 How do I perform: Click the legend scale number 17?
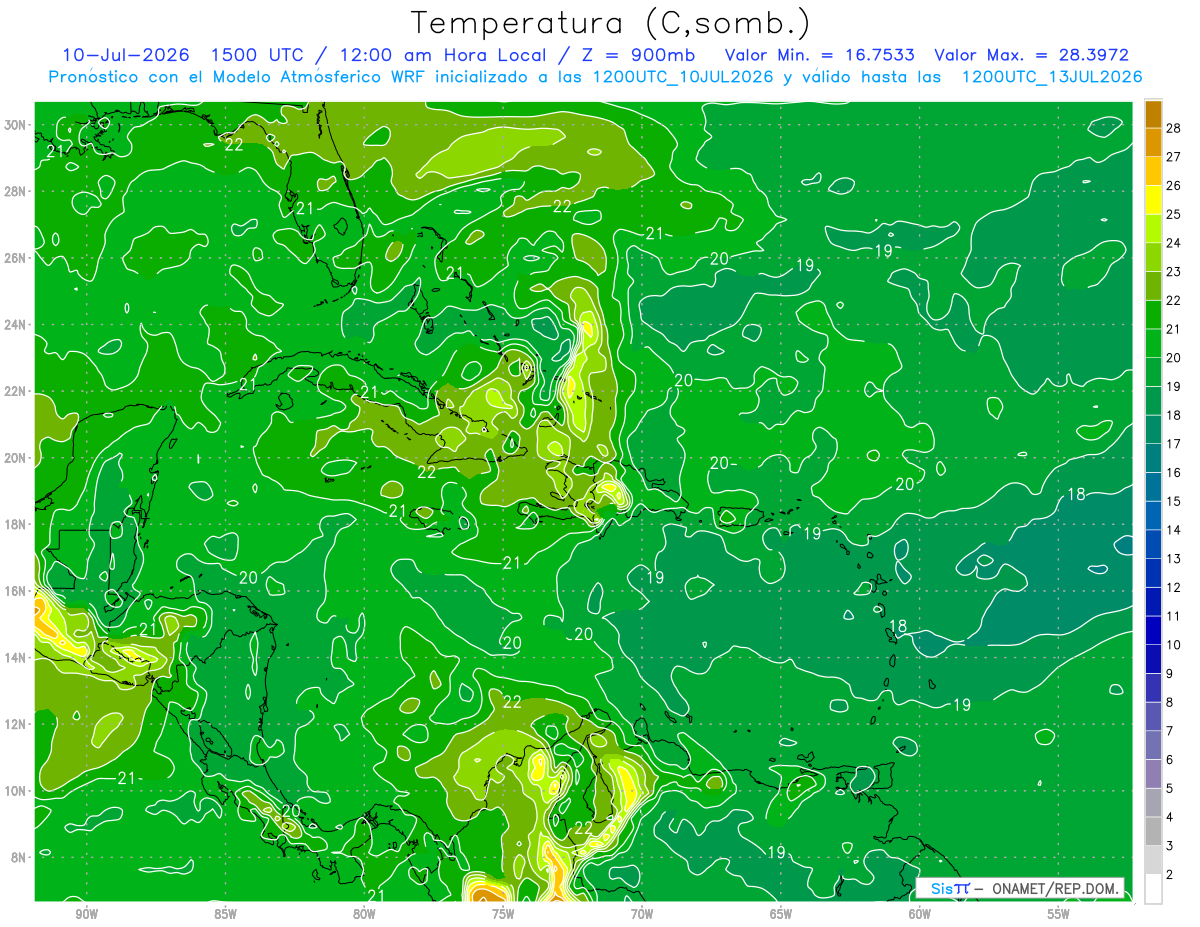1173,444
